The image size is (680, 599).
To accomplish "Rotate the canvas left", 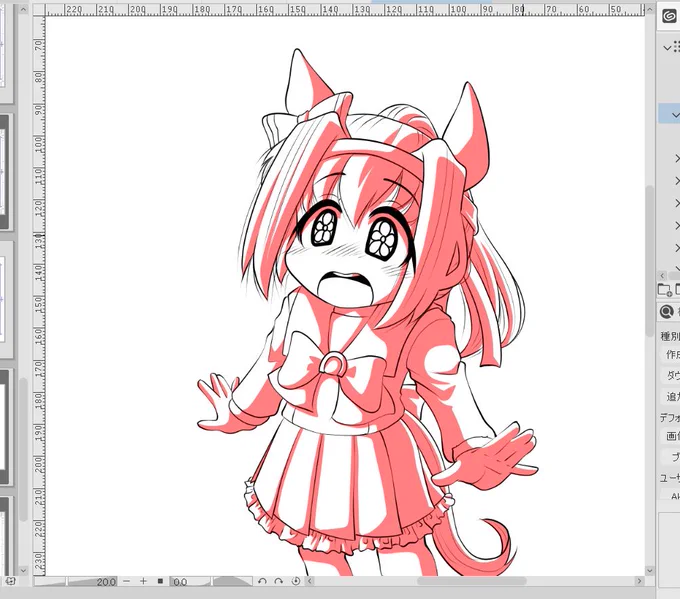I will click(x=262, y=581).
